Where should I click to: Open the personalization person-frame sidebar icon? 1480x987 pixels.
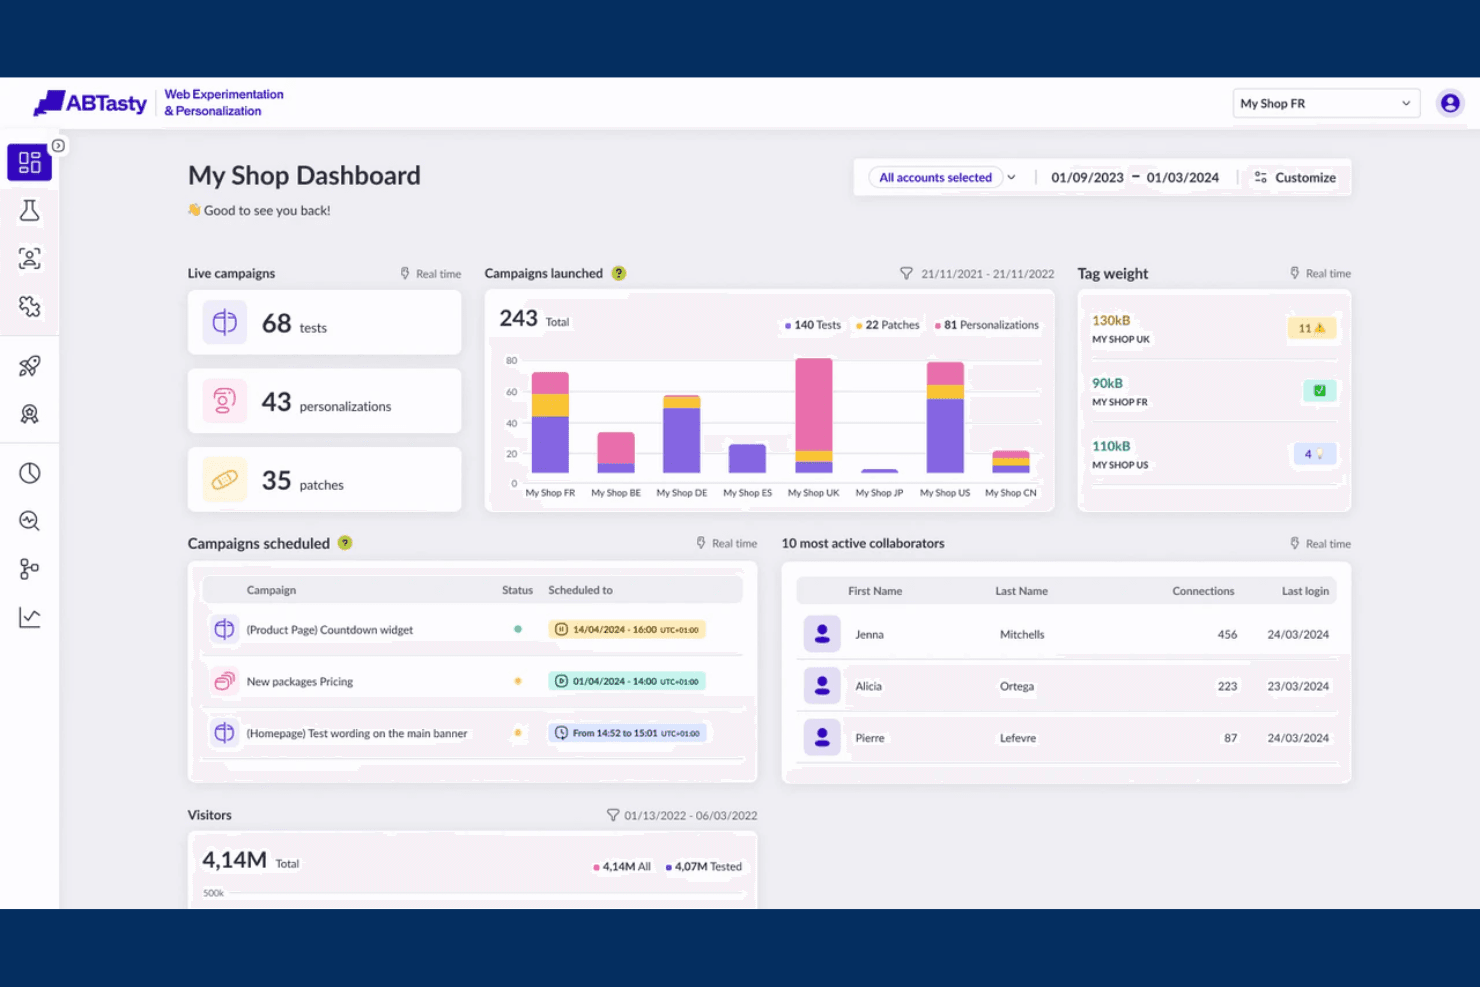tap(30, 258)
